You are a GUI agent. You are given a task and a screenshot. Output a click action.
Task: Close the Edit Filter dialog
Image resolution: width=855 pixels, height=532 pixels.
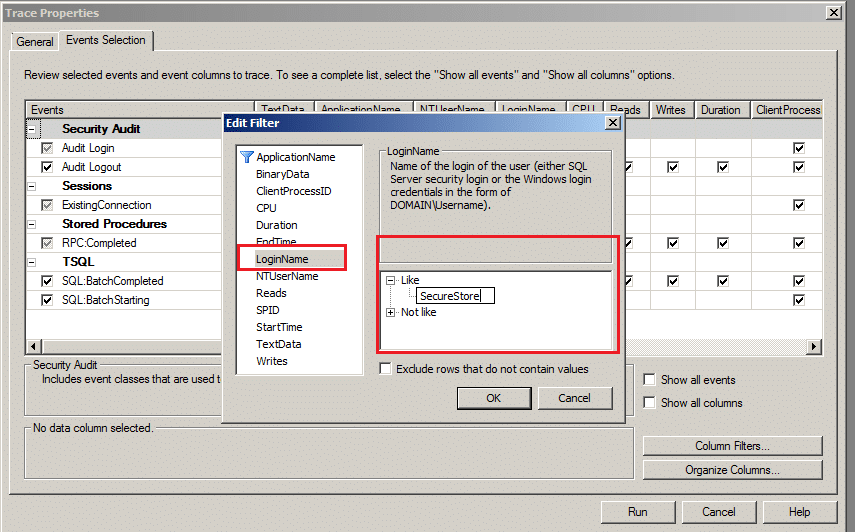tap(613, 123)
